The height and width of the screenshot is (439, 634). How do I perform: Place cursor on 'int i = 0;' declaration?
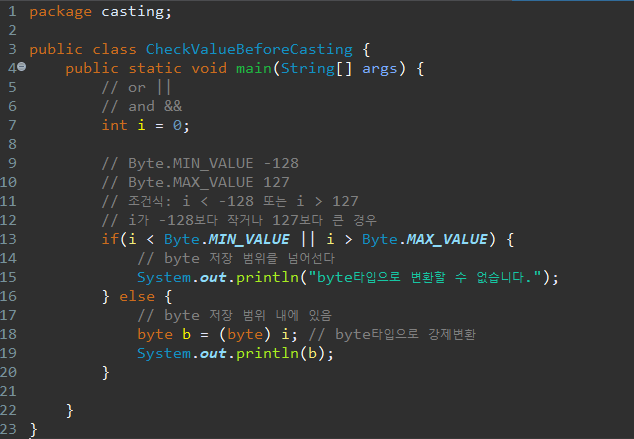click(x=145, y=125)
